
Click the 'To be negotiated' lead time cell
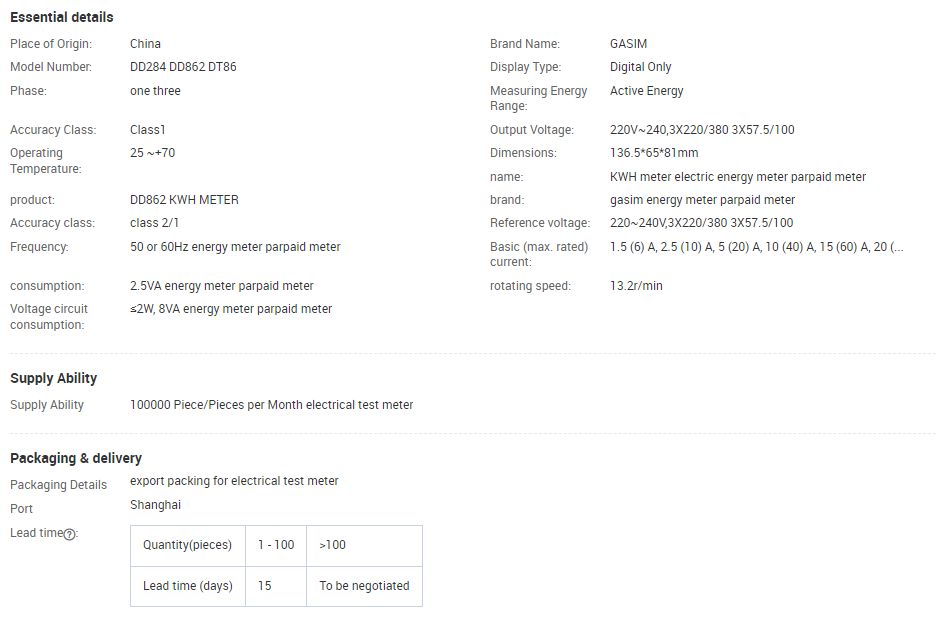click(364, 586)
